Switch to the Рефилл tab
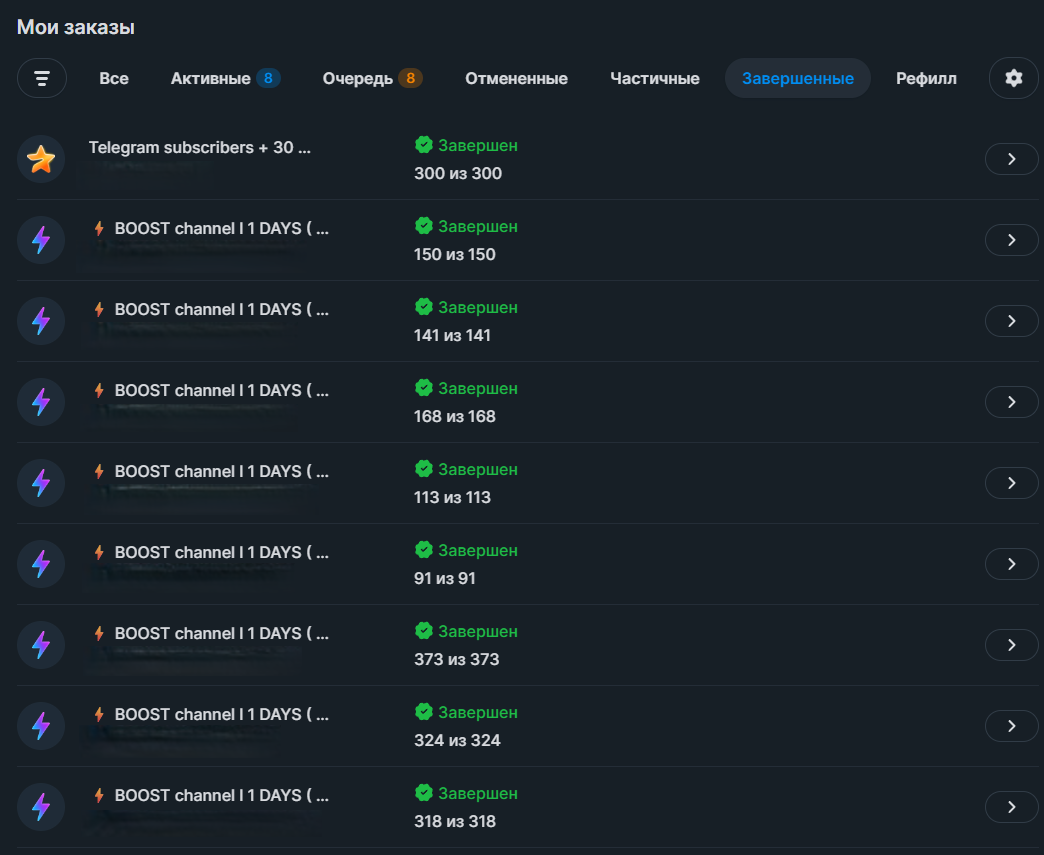 [926, 79]
